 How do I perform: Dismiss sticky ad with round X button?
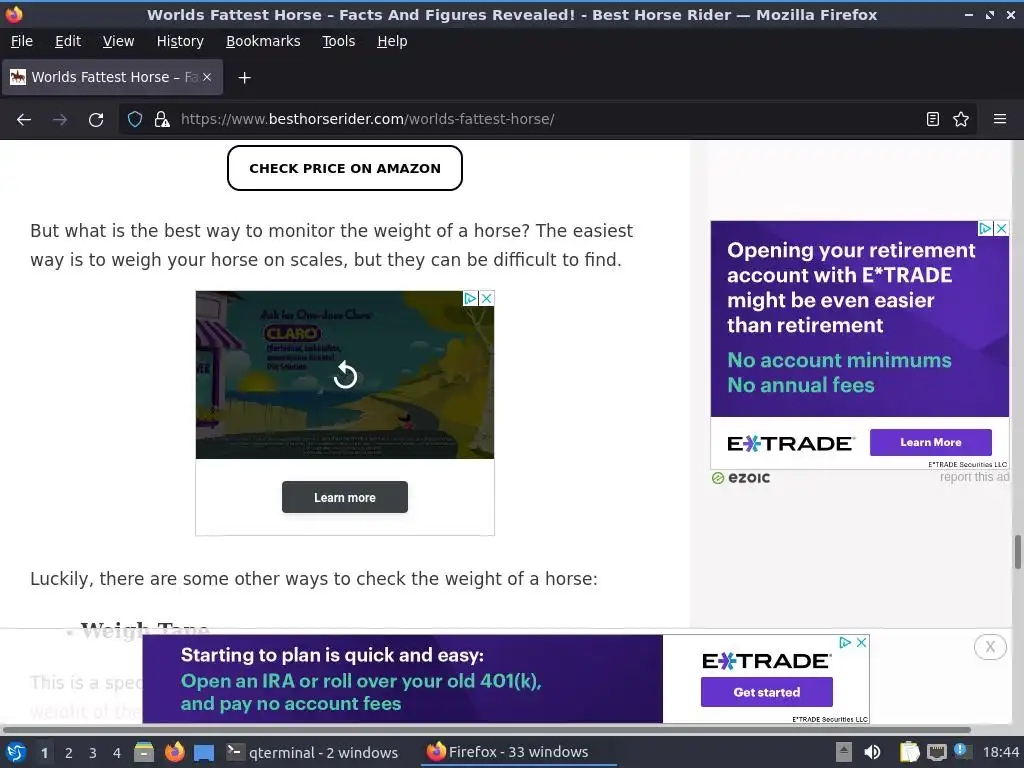click(x=990, y=647)
